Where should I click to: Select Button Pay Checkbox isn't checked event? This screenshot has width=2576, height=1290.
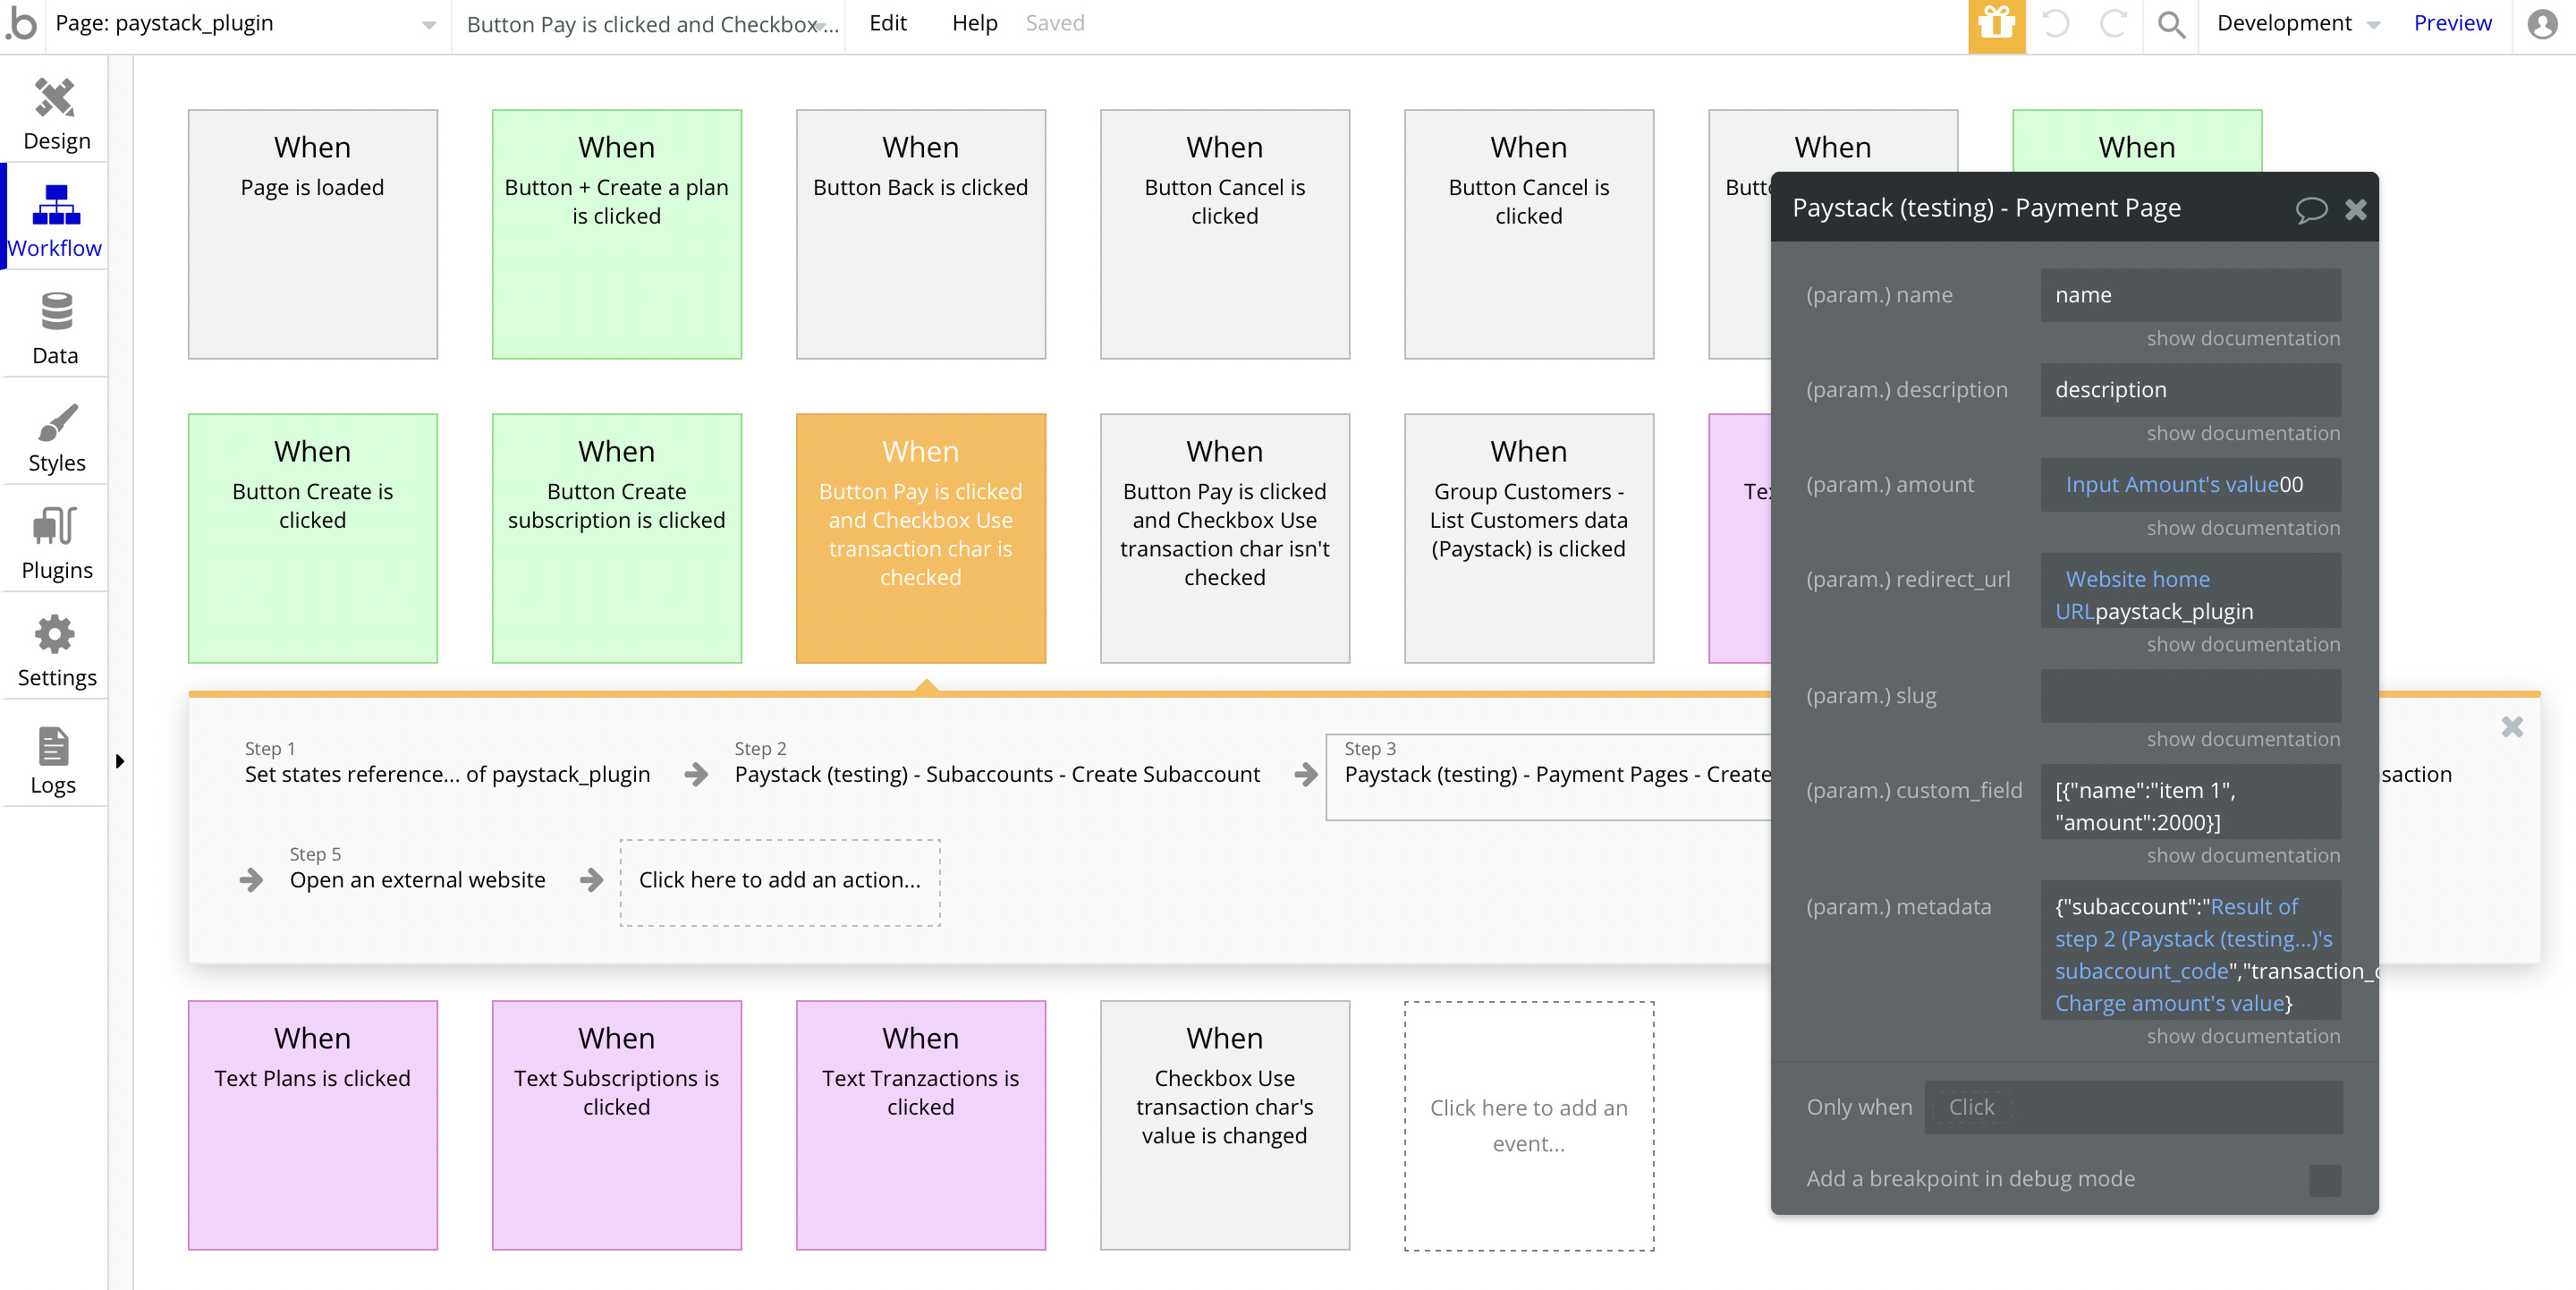[x=1224, y=538]
